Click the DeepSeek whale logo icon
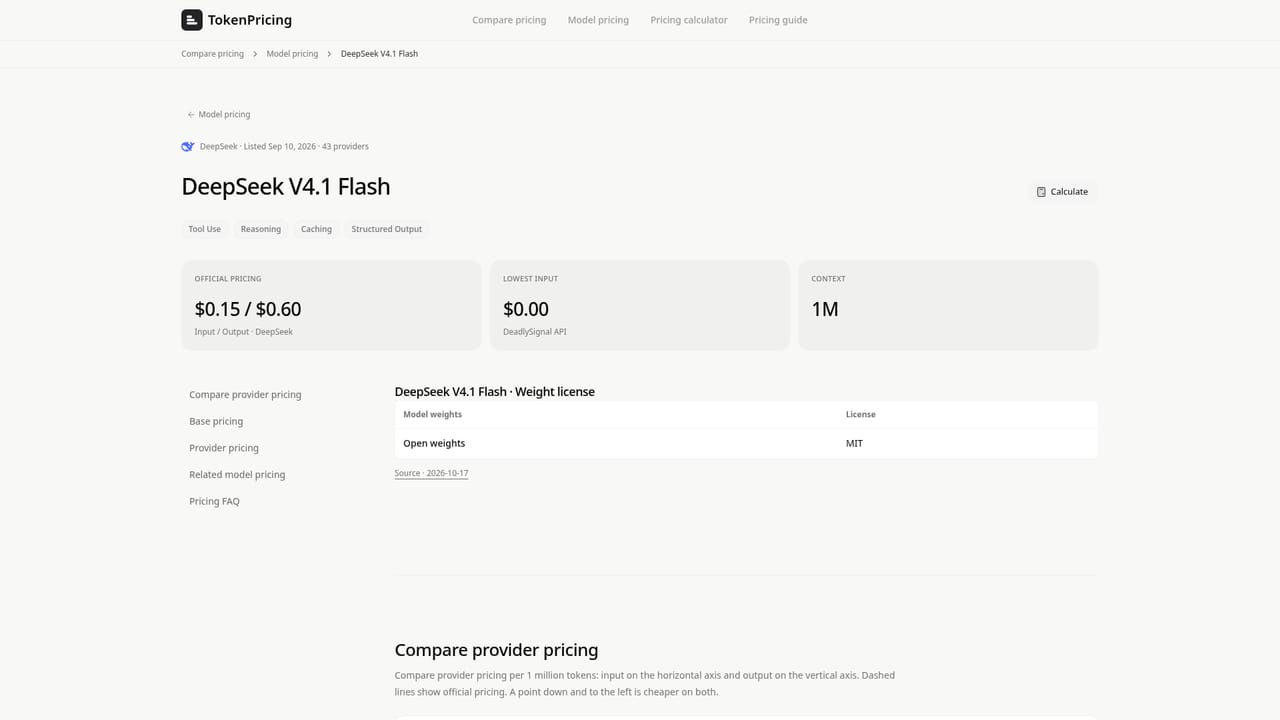 click(x=187, y=146)
